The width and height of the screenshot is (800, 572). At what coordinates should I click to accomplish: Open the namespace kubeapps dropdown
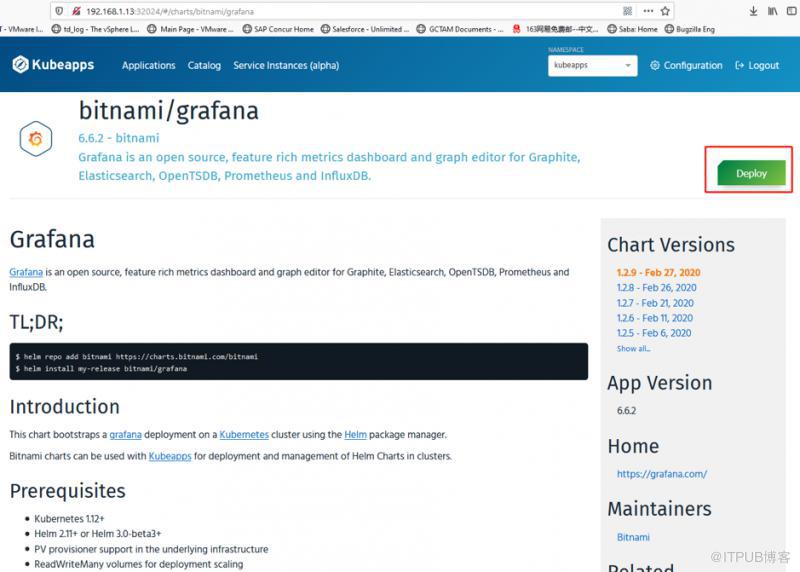tap(592, 65)
